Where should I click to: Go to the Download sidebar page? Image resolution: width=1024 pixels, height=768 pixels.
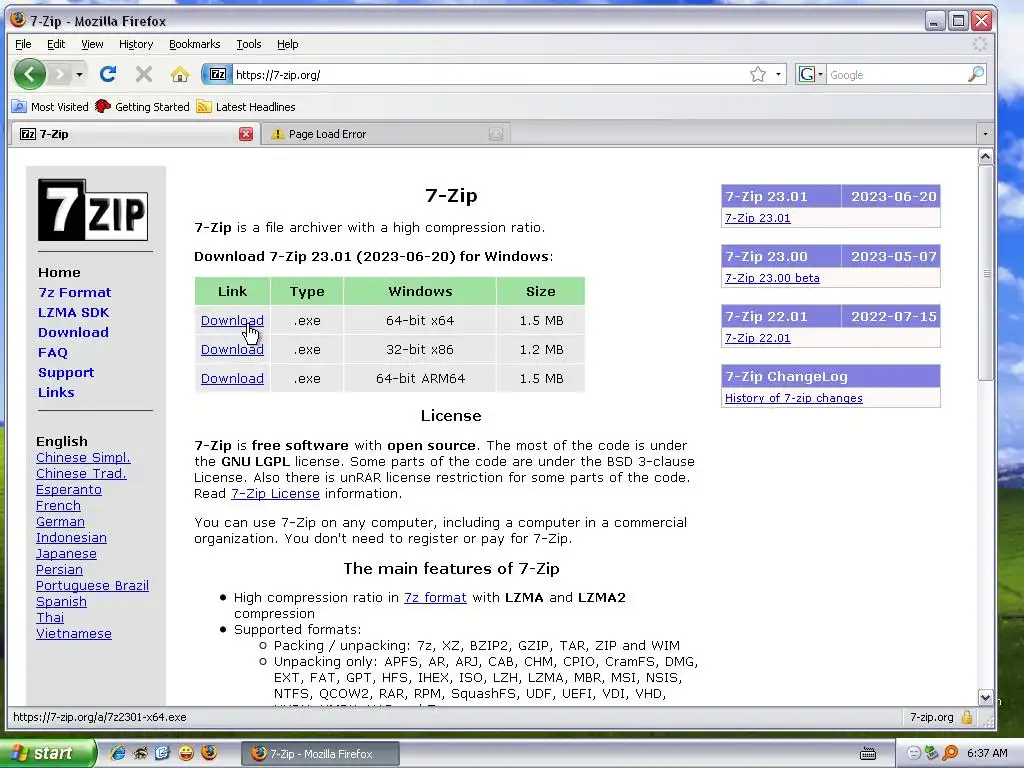pyautogui.click(x=73, y=332)
